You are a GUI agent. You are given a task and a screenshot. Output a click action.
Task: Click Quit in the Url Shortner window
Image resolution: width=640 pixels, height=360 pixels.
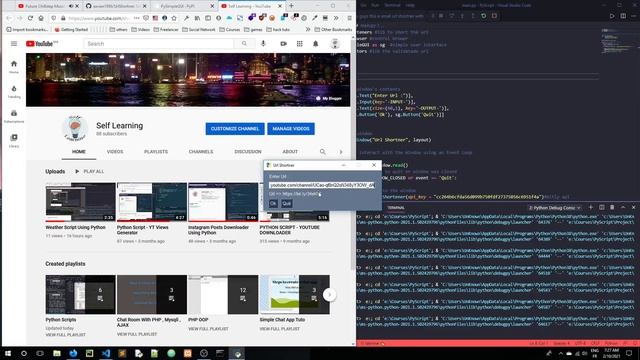pyautogui.click(x=287, y=203)
